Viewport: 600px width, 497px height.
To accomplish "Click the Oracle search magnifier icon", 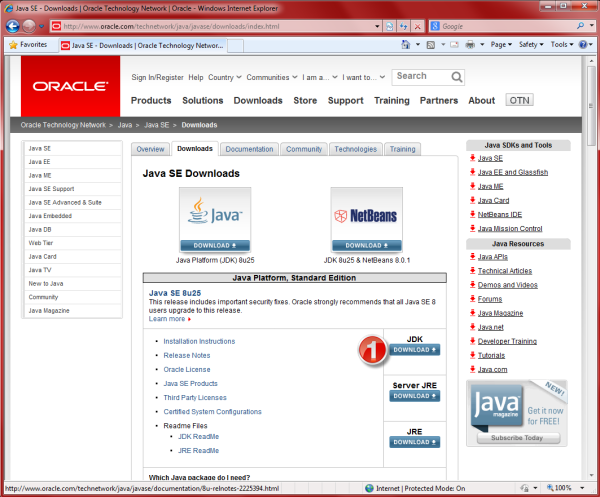I will point(457,77).
